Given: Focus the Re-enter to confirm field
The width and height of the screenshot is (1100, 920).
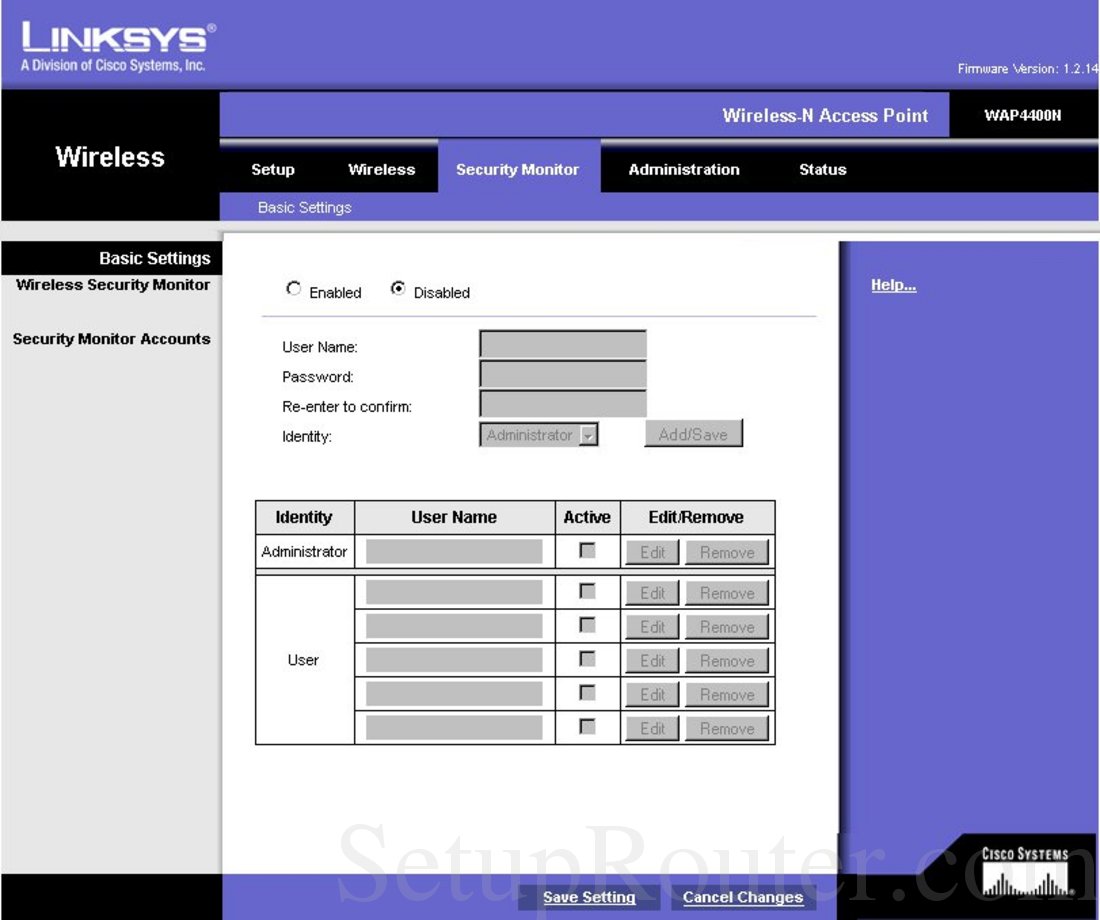Looking at the screenshot, I should tap(563, 404).
